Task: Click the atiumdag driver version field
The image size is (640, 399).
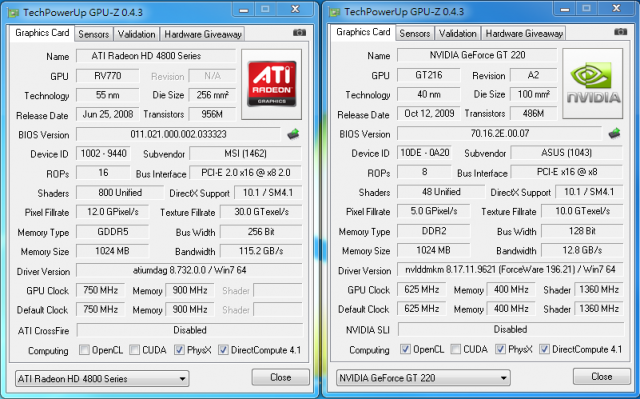Action: click(189, 270)
